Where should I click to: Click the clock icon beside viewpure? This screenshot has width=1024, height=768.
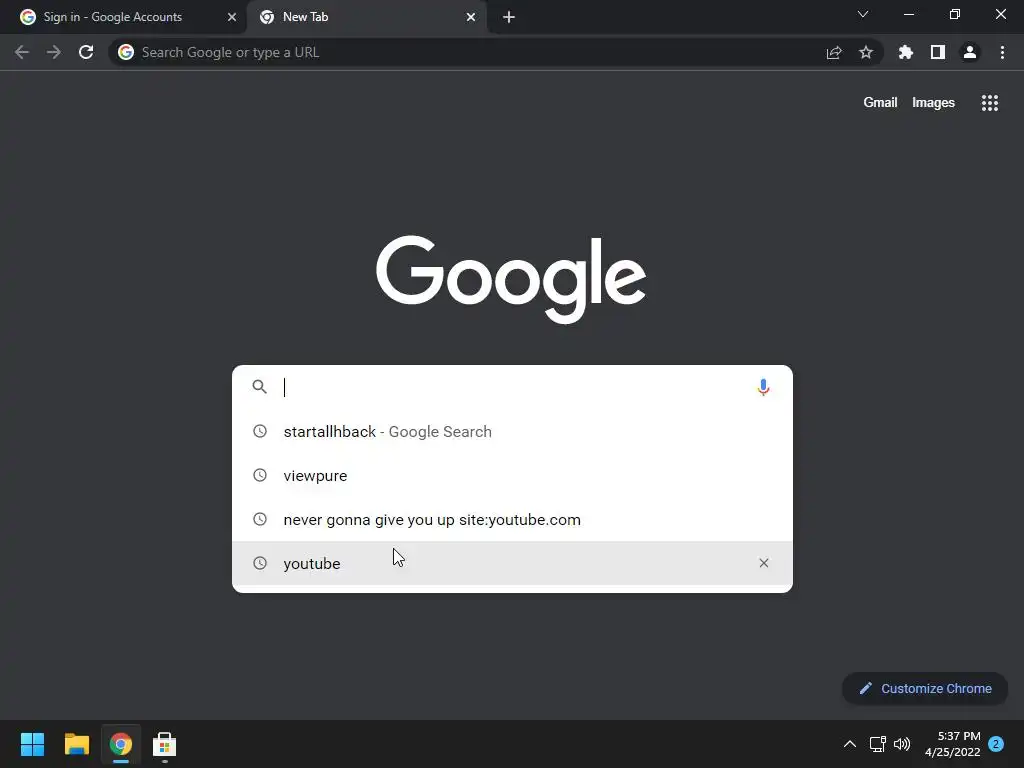(x=260, y=475)
